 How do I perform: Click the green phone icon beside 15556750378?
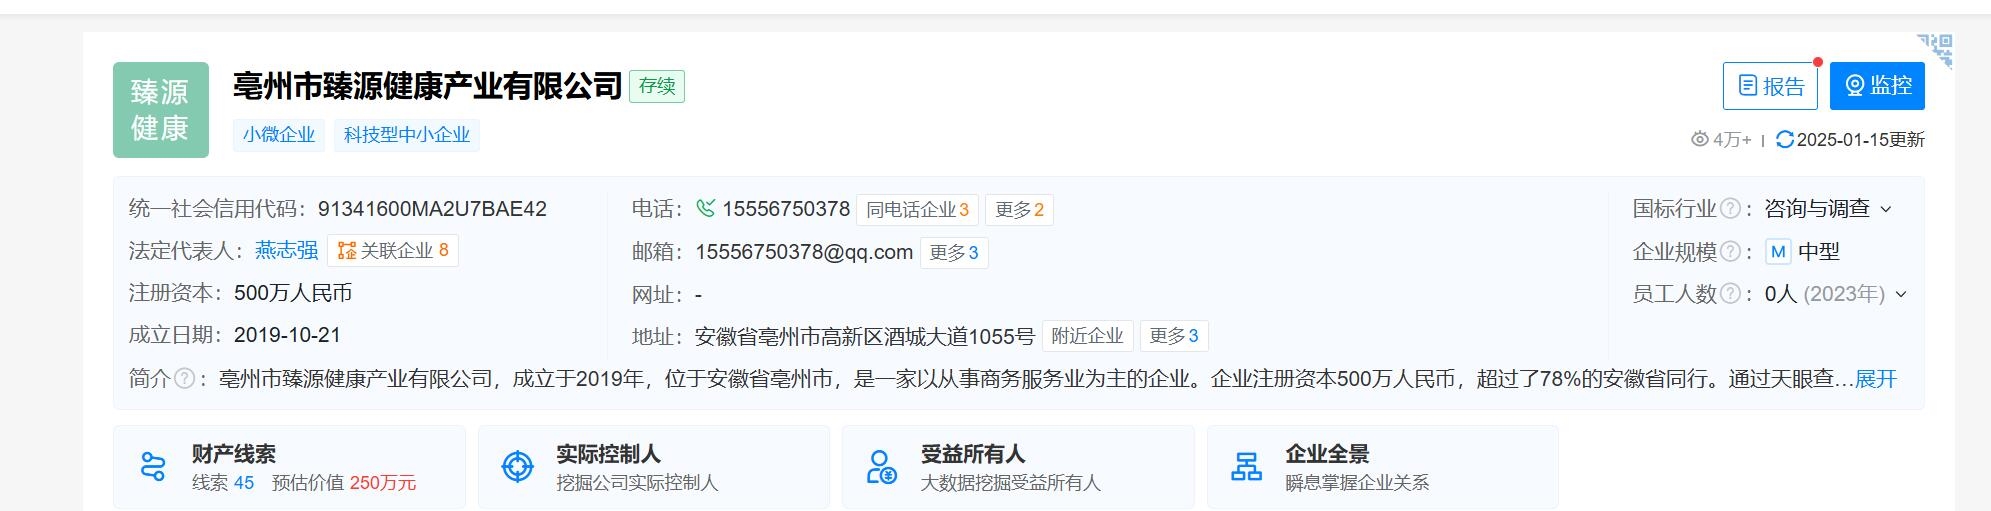[x=706, y=208]
